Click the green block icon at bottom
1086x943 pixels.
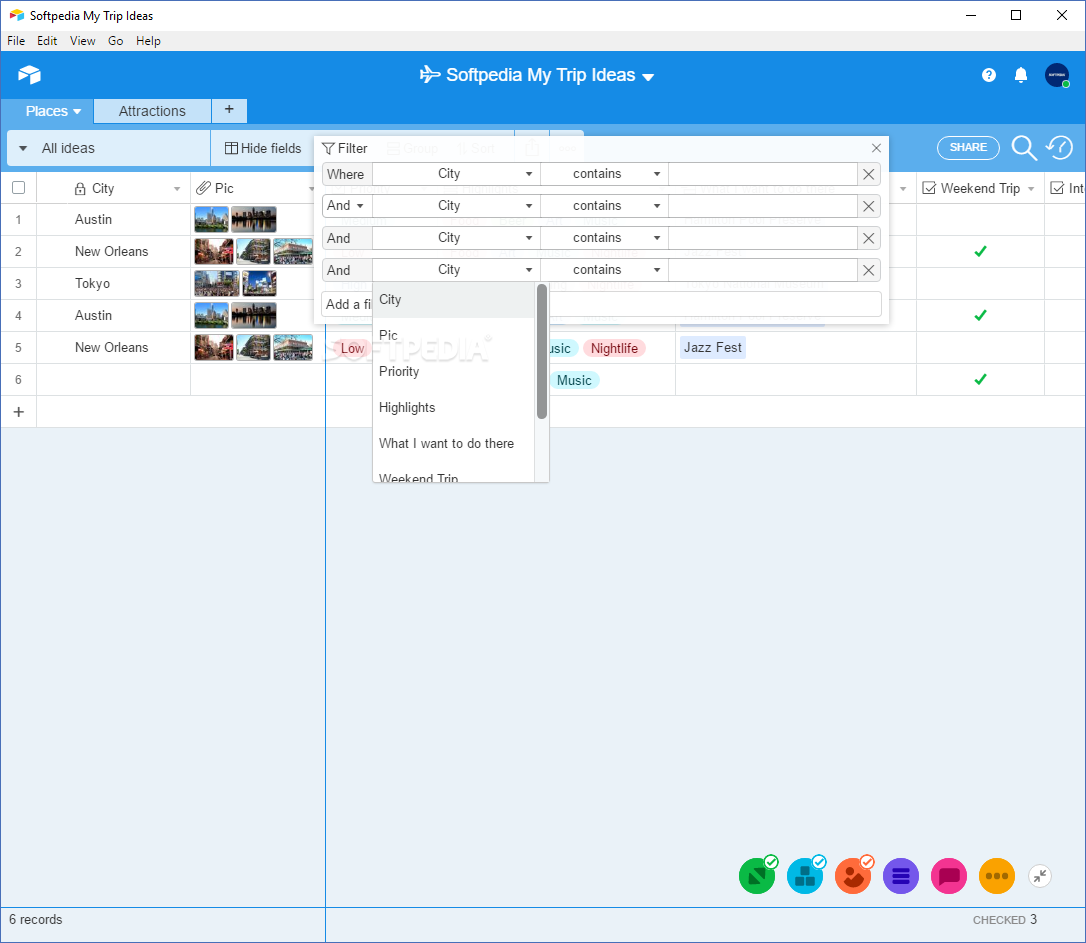click(x=758, y=876)
